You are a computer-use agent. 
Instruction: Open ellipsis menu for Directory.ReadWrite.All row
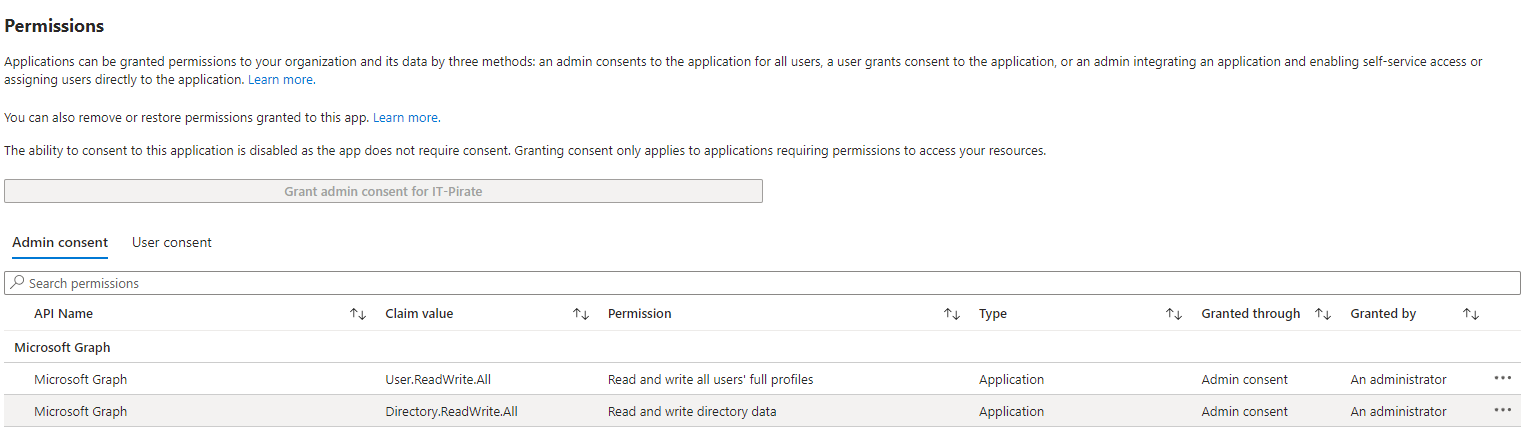click(1502, 411)
